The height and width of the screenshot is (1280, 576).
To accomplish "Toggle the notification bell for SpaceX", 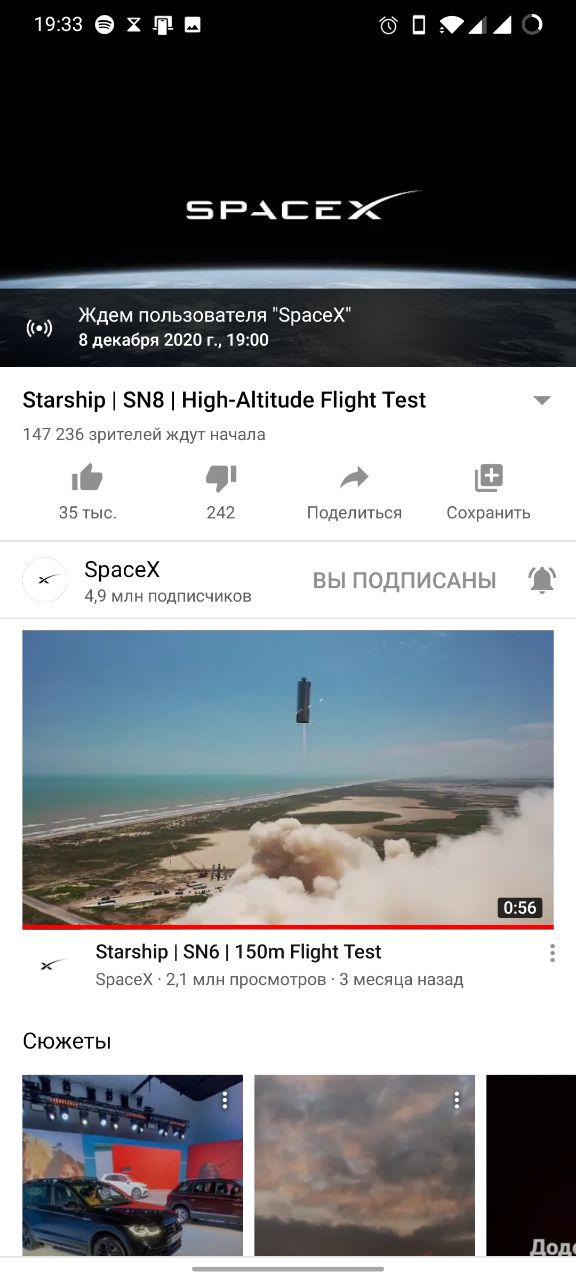I will pos(542,580).
